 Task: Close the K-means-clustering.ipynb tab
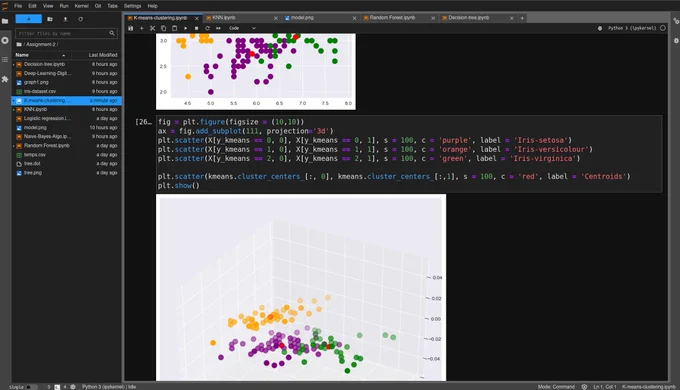[197, 18]
